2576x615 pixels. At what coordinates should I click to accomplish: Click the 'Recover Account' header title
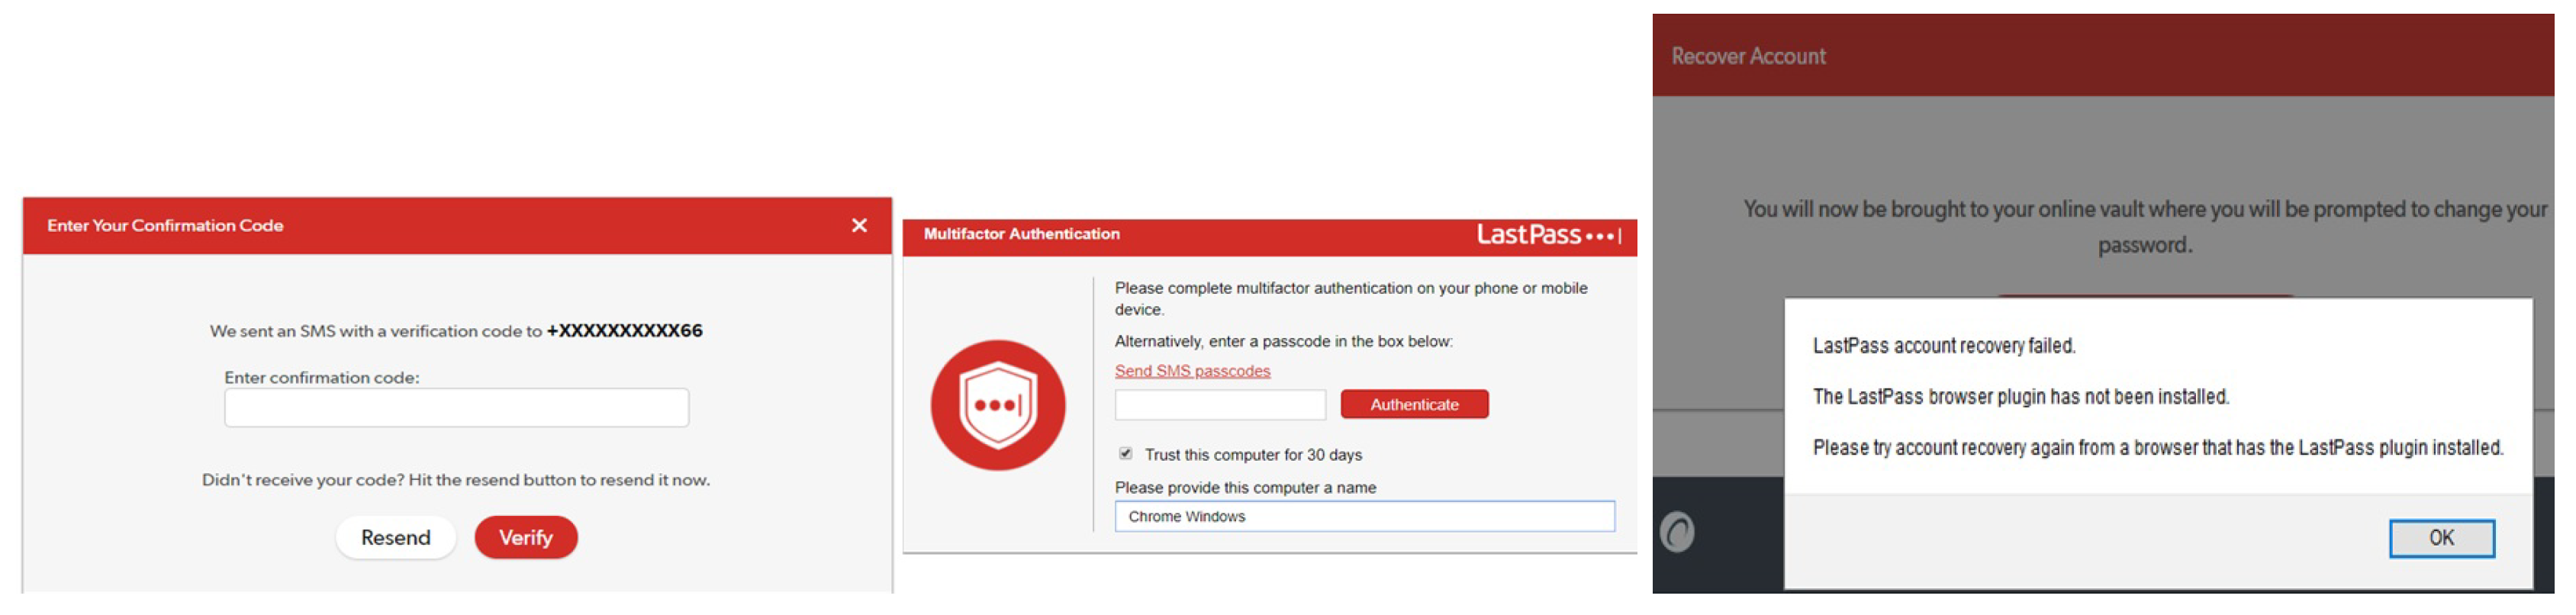point(1748,57)
